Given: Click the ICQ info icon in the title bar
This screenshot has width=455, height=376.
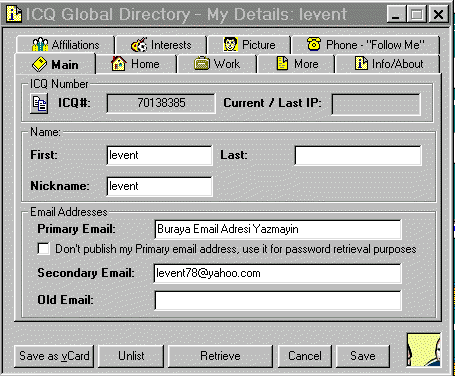Looking at the screenshot, I should coord(13,14).
